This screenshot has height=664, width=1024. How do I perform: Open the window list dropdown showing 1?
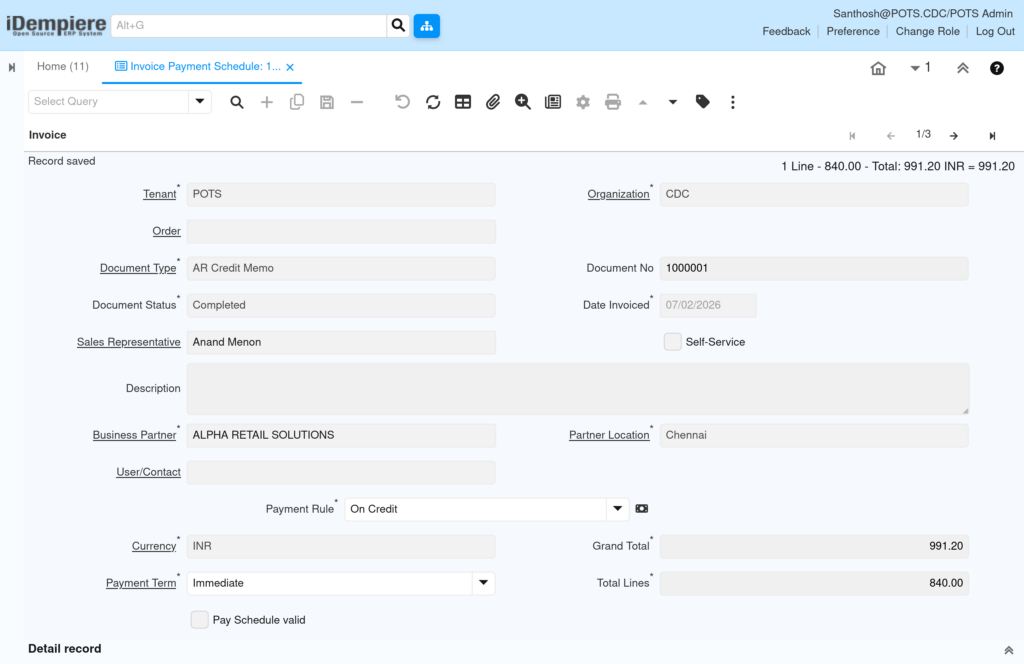920,68
